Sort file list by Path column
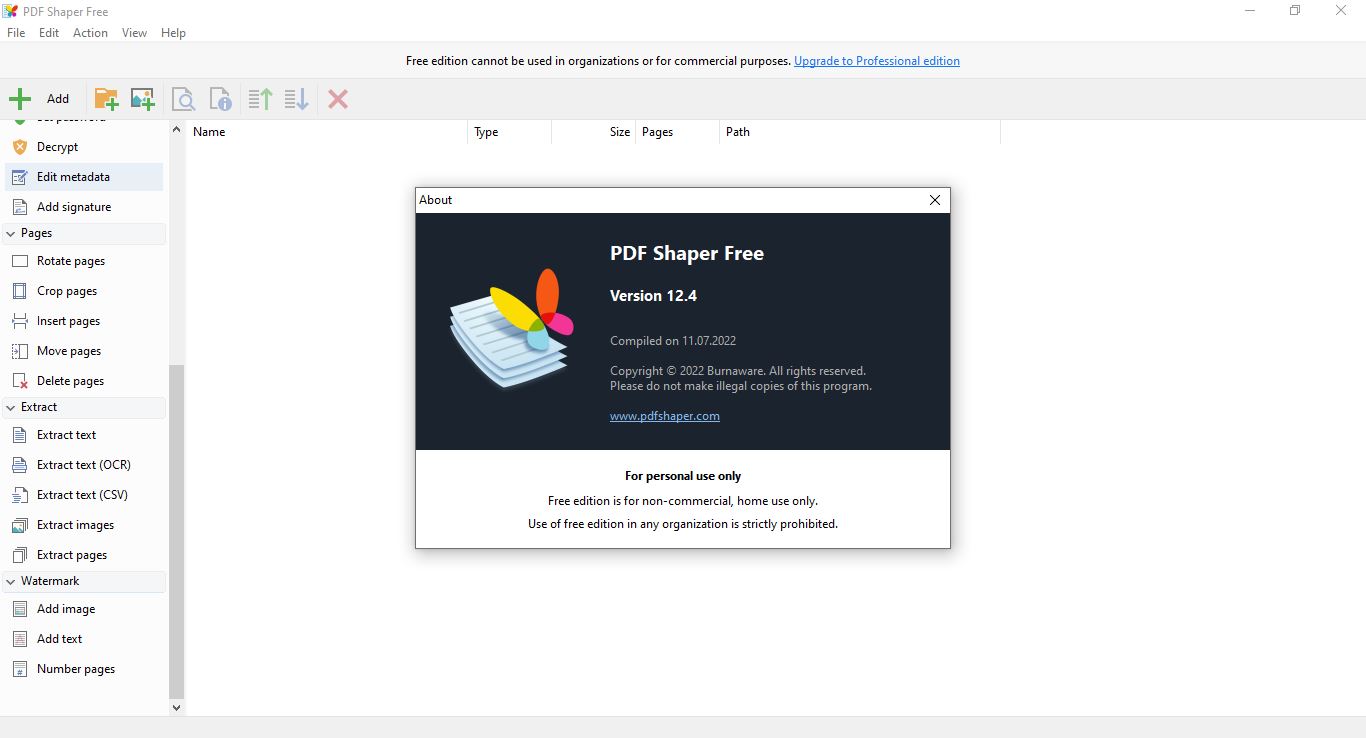Viewport: 1366px width, 738px height. [x=860, y=132]
